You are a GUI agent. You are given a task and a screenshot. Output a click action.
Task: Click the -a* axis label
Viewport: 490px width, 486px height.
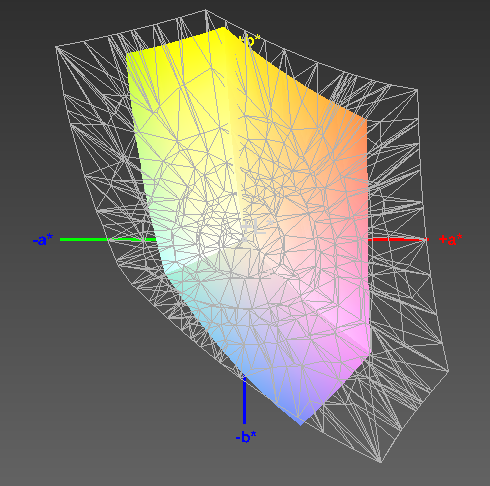pos(43,240)
